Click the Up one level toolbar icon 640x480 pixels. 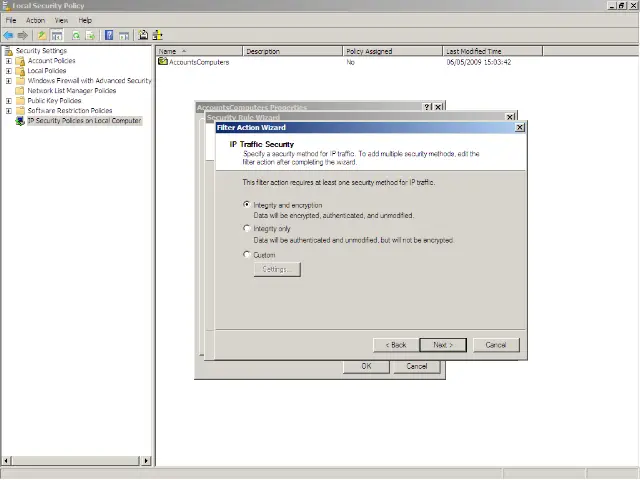pos(42,35)
